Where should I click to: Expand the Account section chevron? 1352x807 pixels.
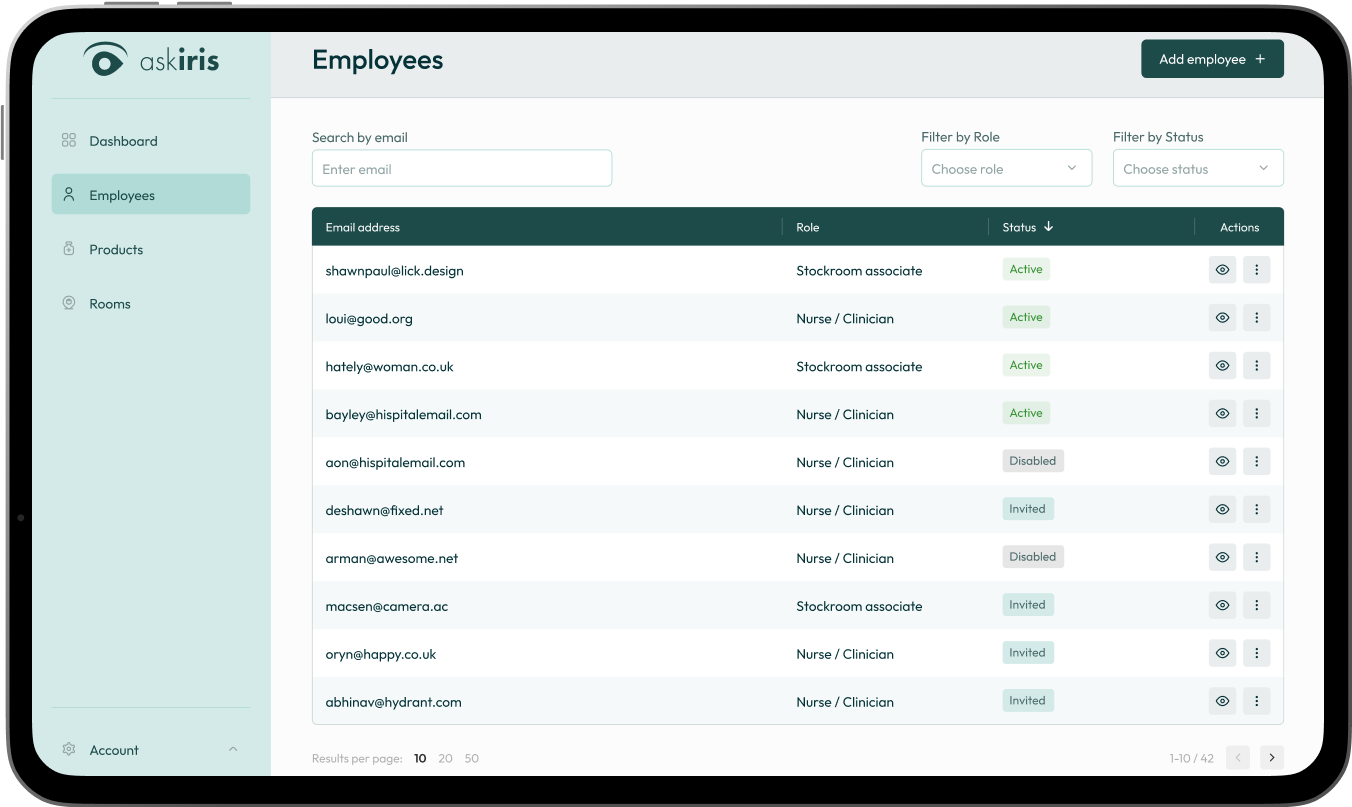point(233,749)
